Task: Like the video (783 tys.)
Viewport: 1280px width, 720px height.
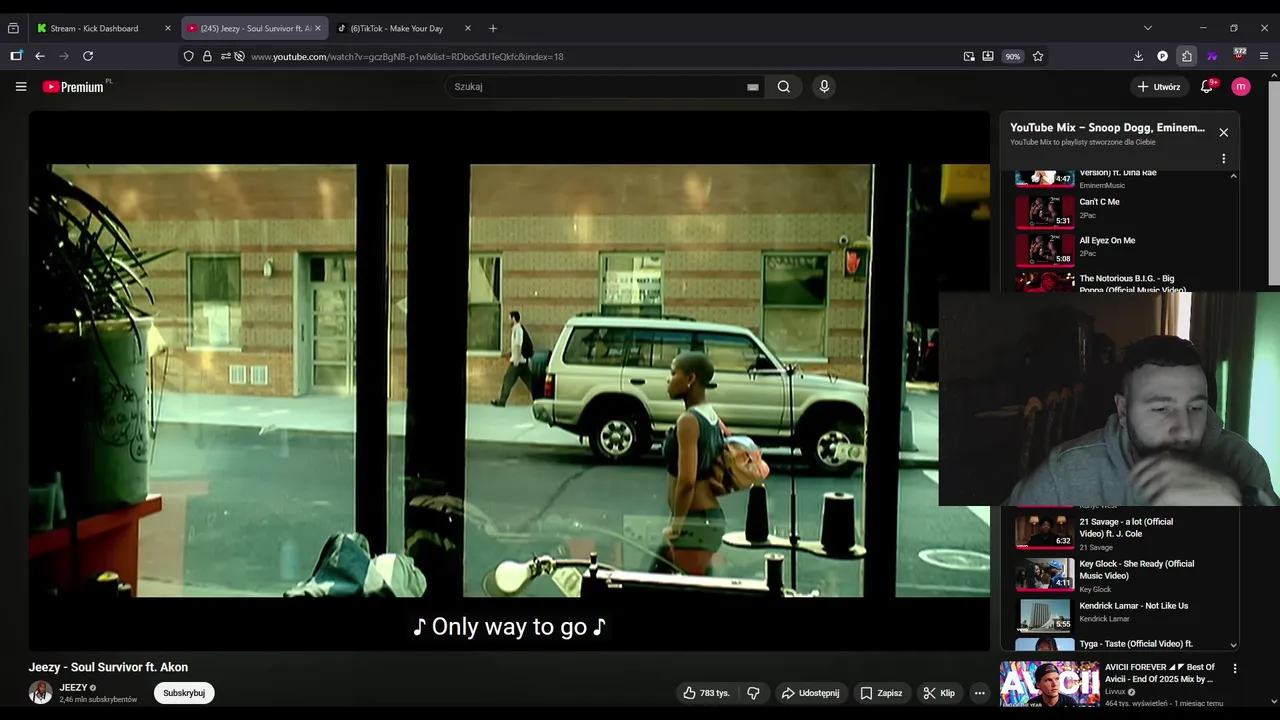Action: point(707,693)
